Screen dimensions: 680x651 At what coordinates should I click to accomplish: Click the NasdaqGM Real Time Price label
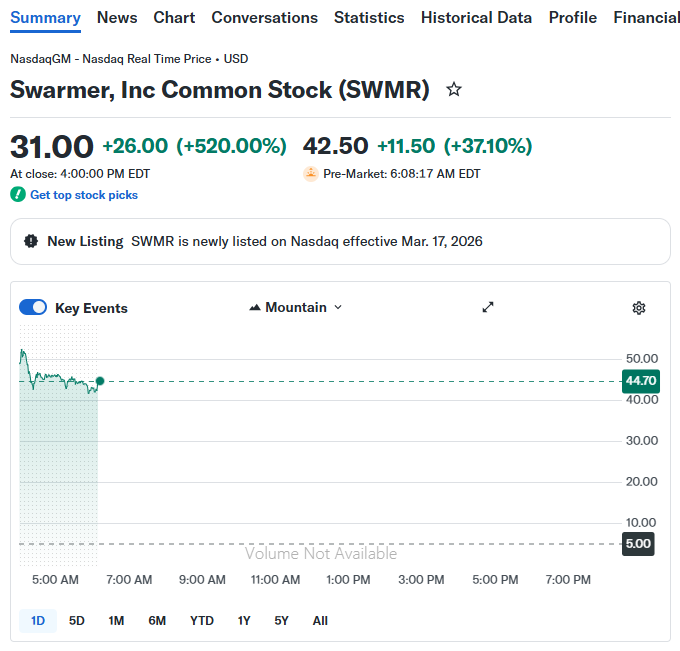pos(129,59)
